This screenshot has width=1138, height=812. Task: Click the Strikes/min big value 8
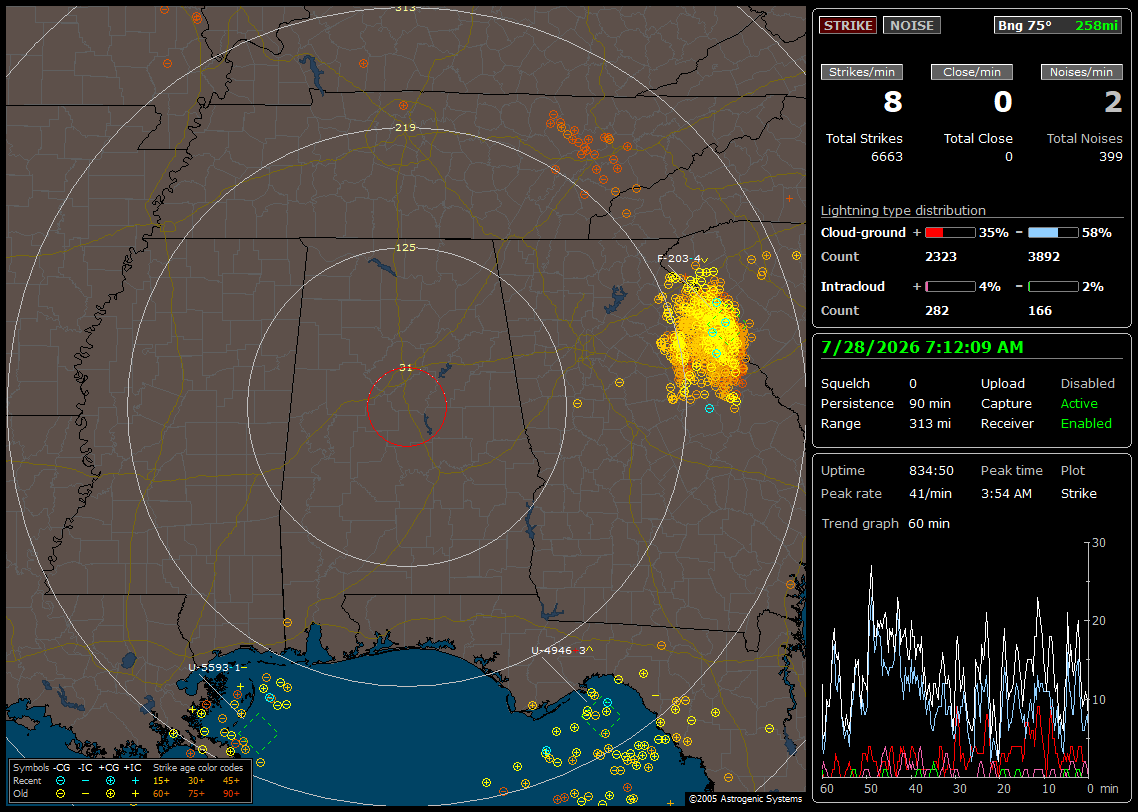coord(893,102)
